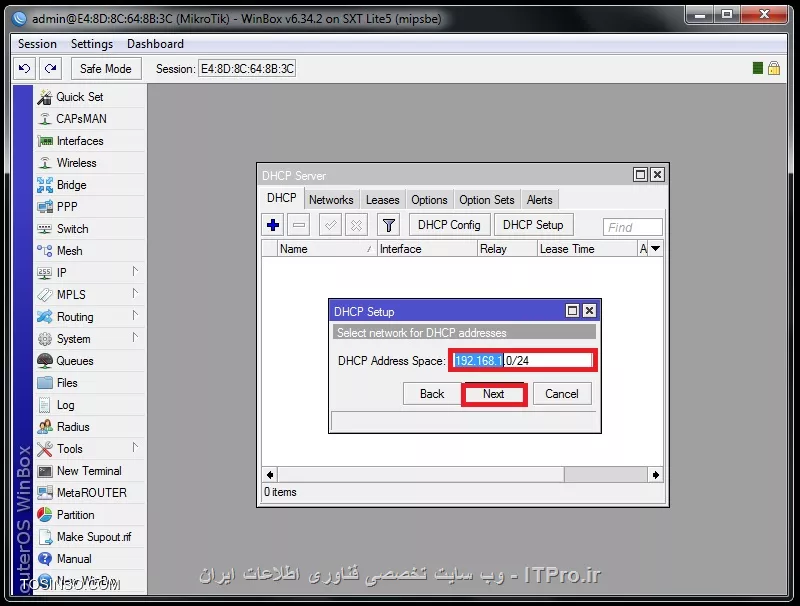Switch to the Networks tab

tap(331, 200)
